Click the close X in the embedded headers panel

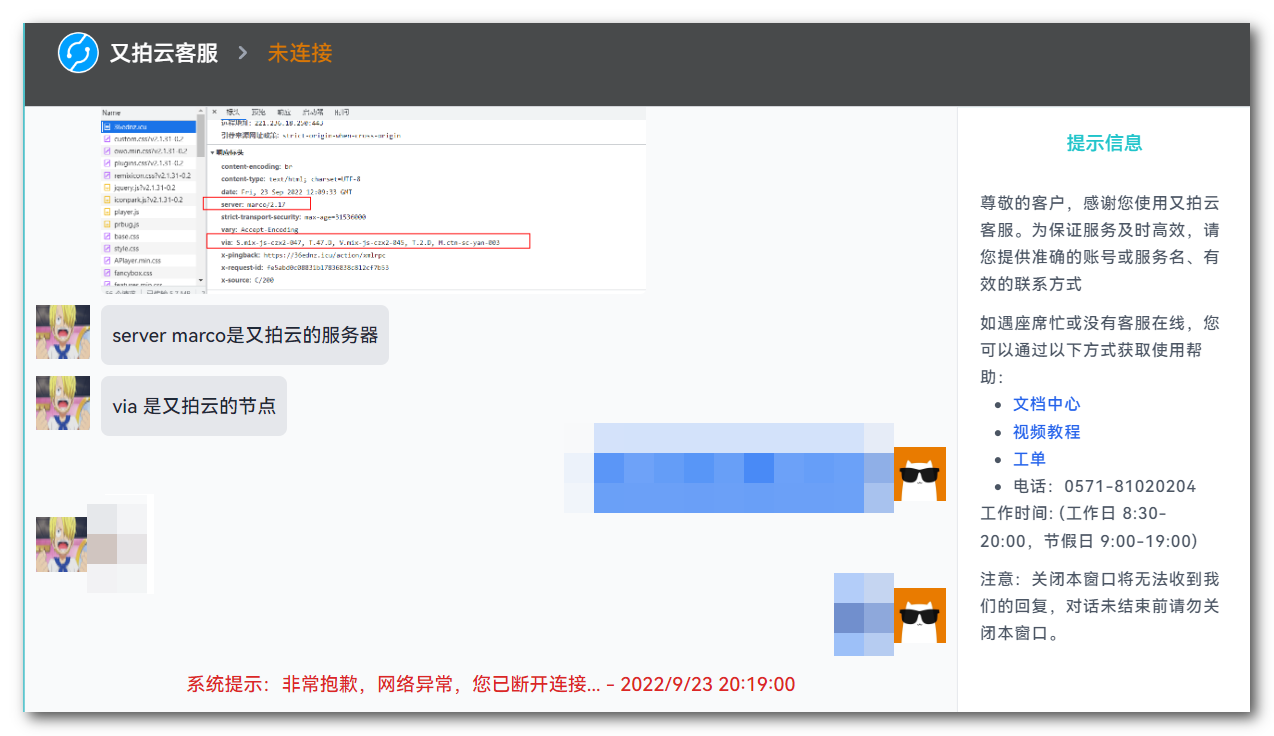point(214,112)
